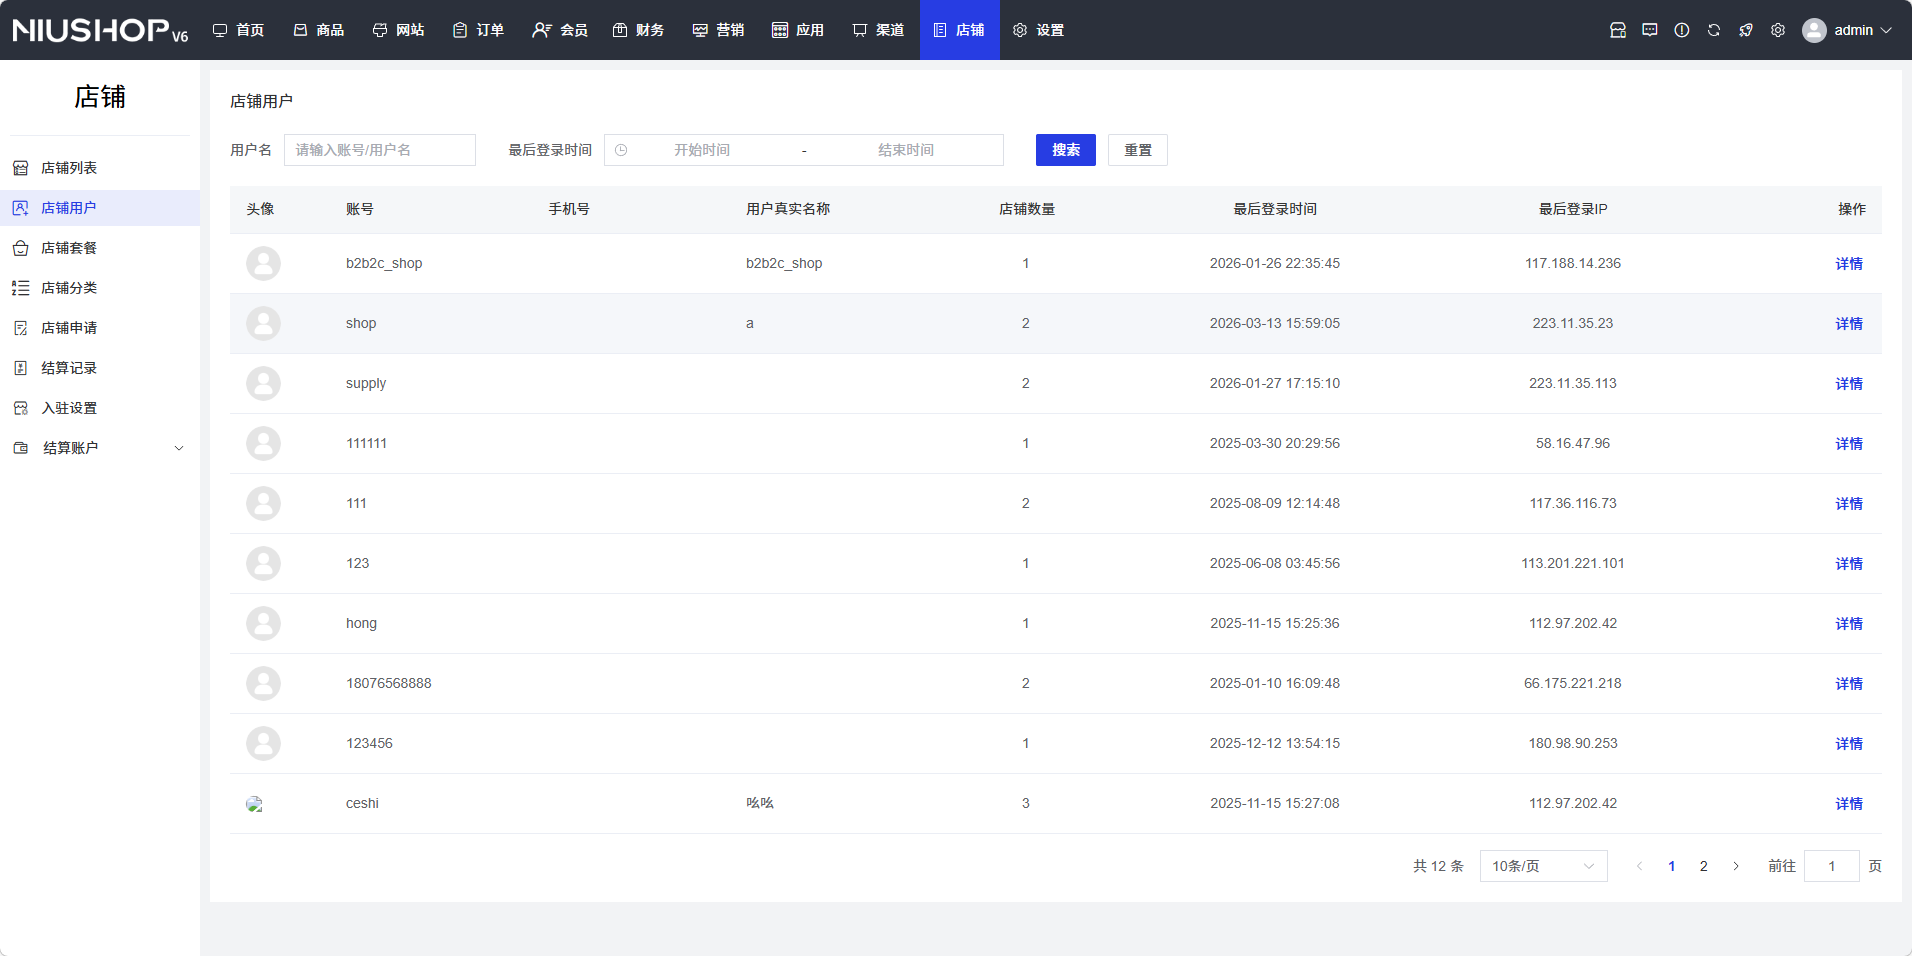
Task: Go to page 2 in pagination
Action: 1703,866
